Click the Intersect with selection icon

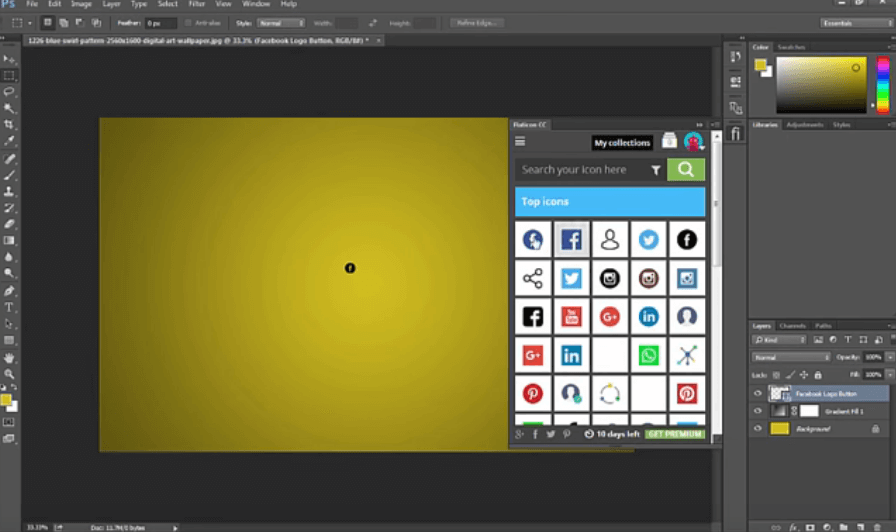click(96, 23)
